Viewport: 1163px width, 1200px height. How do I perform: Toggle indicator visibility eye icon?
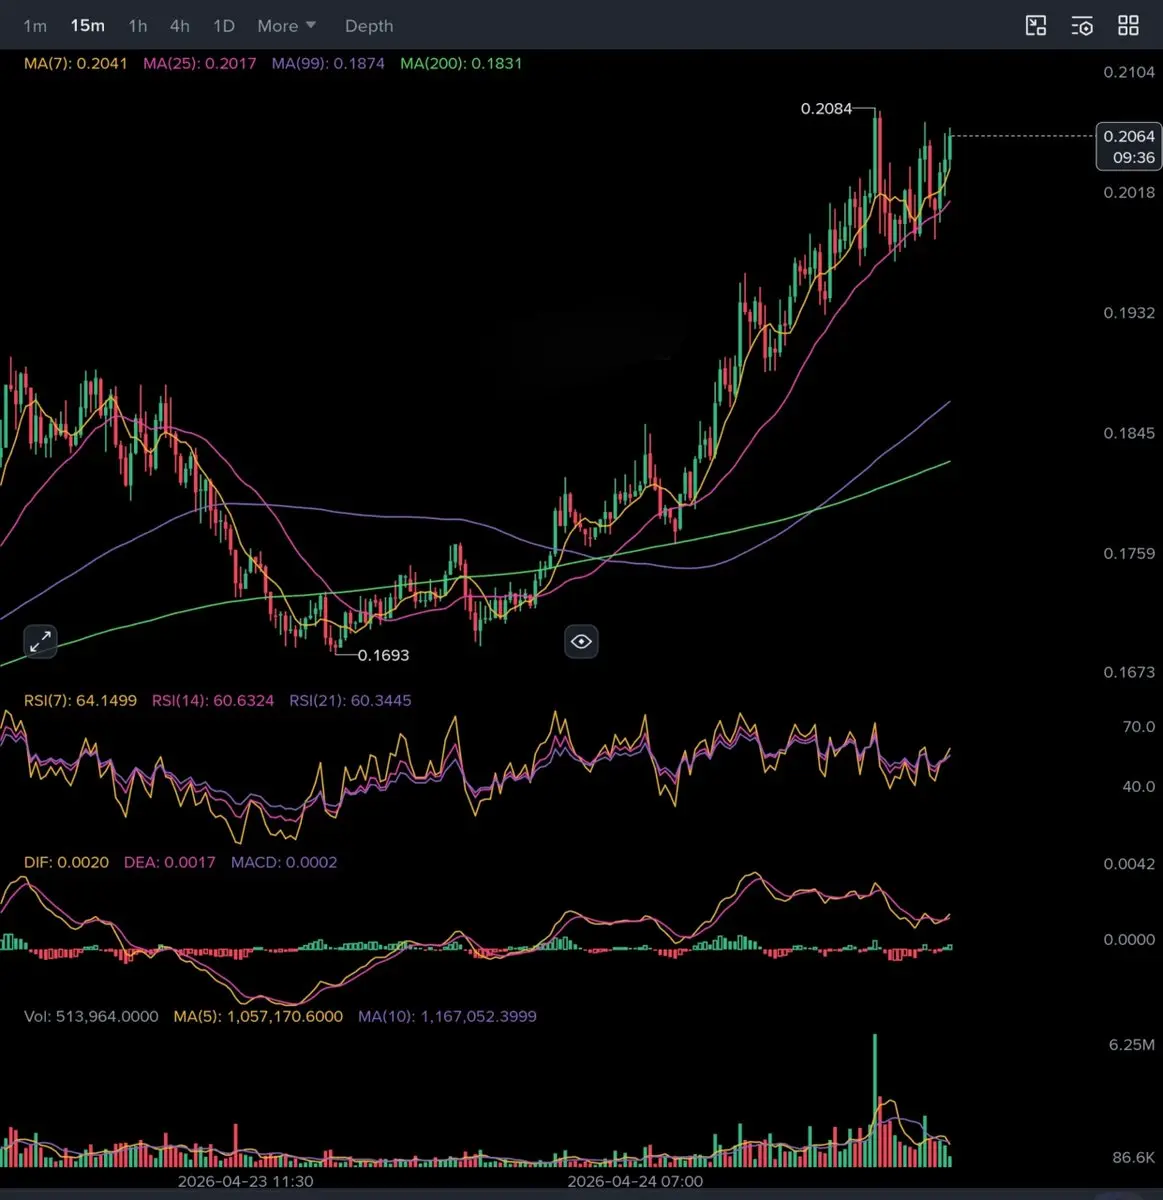pos(581,641)
